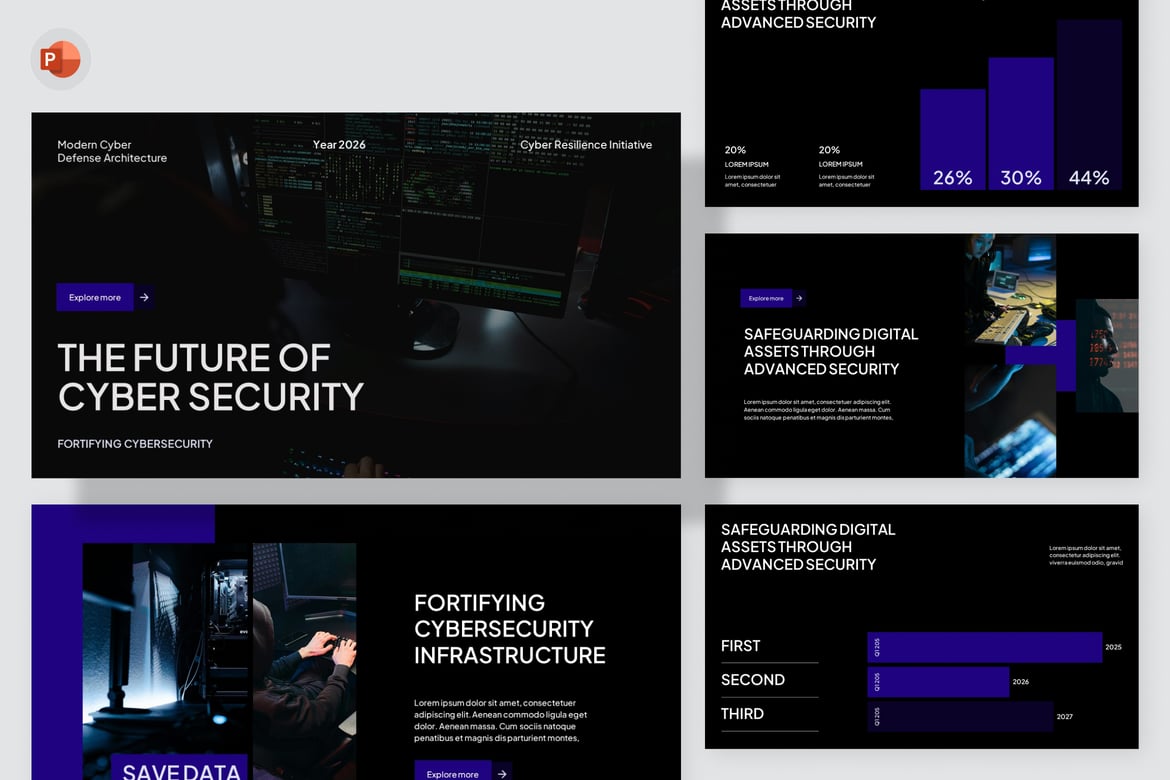
Task: Select the 30% bar in the chart
Action: point(1021,124)
